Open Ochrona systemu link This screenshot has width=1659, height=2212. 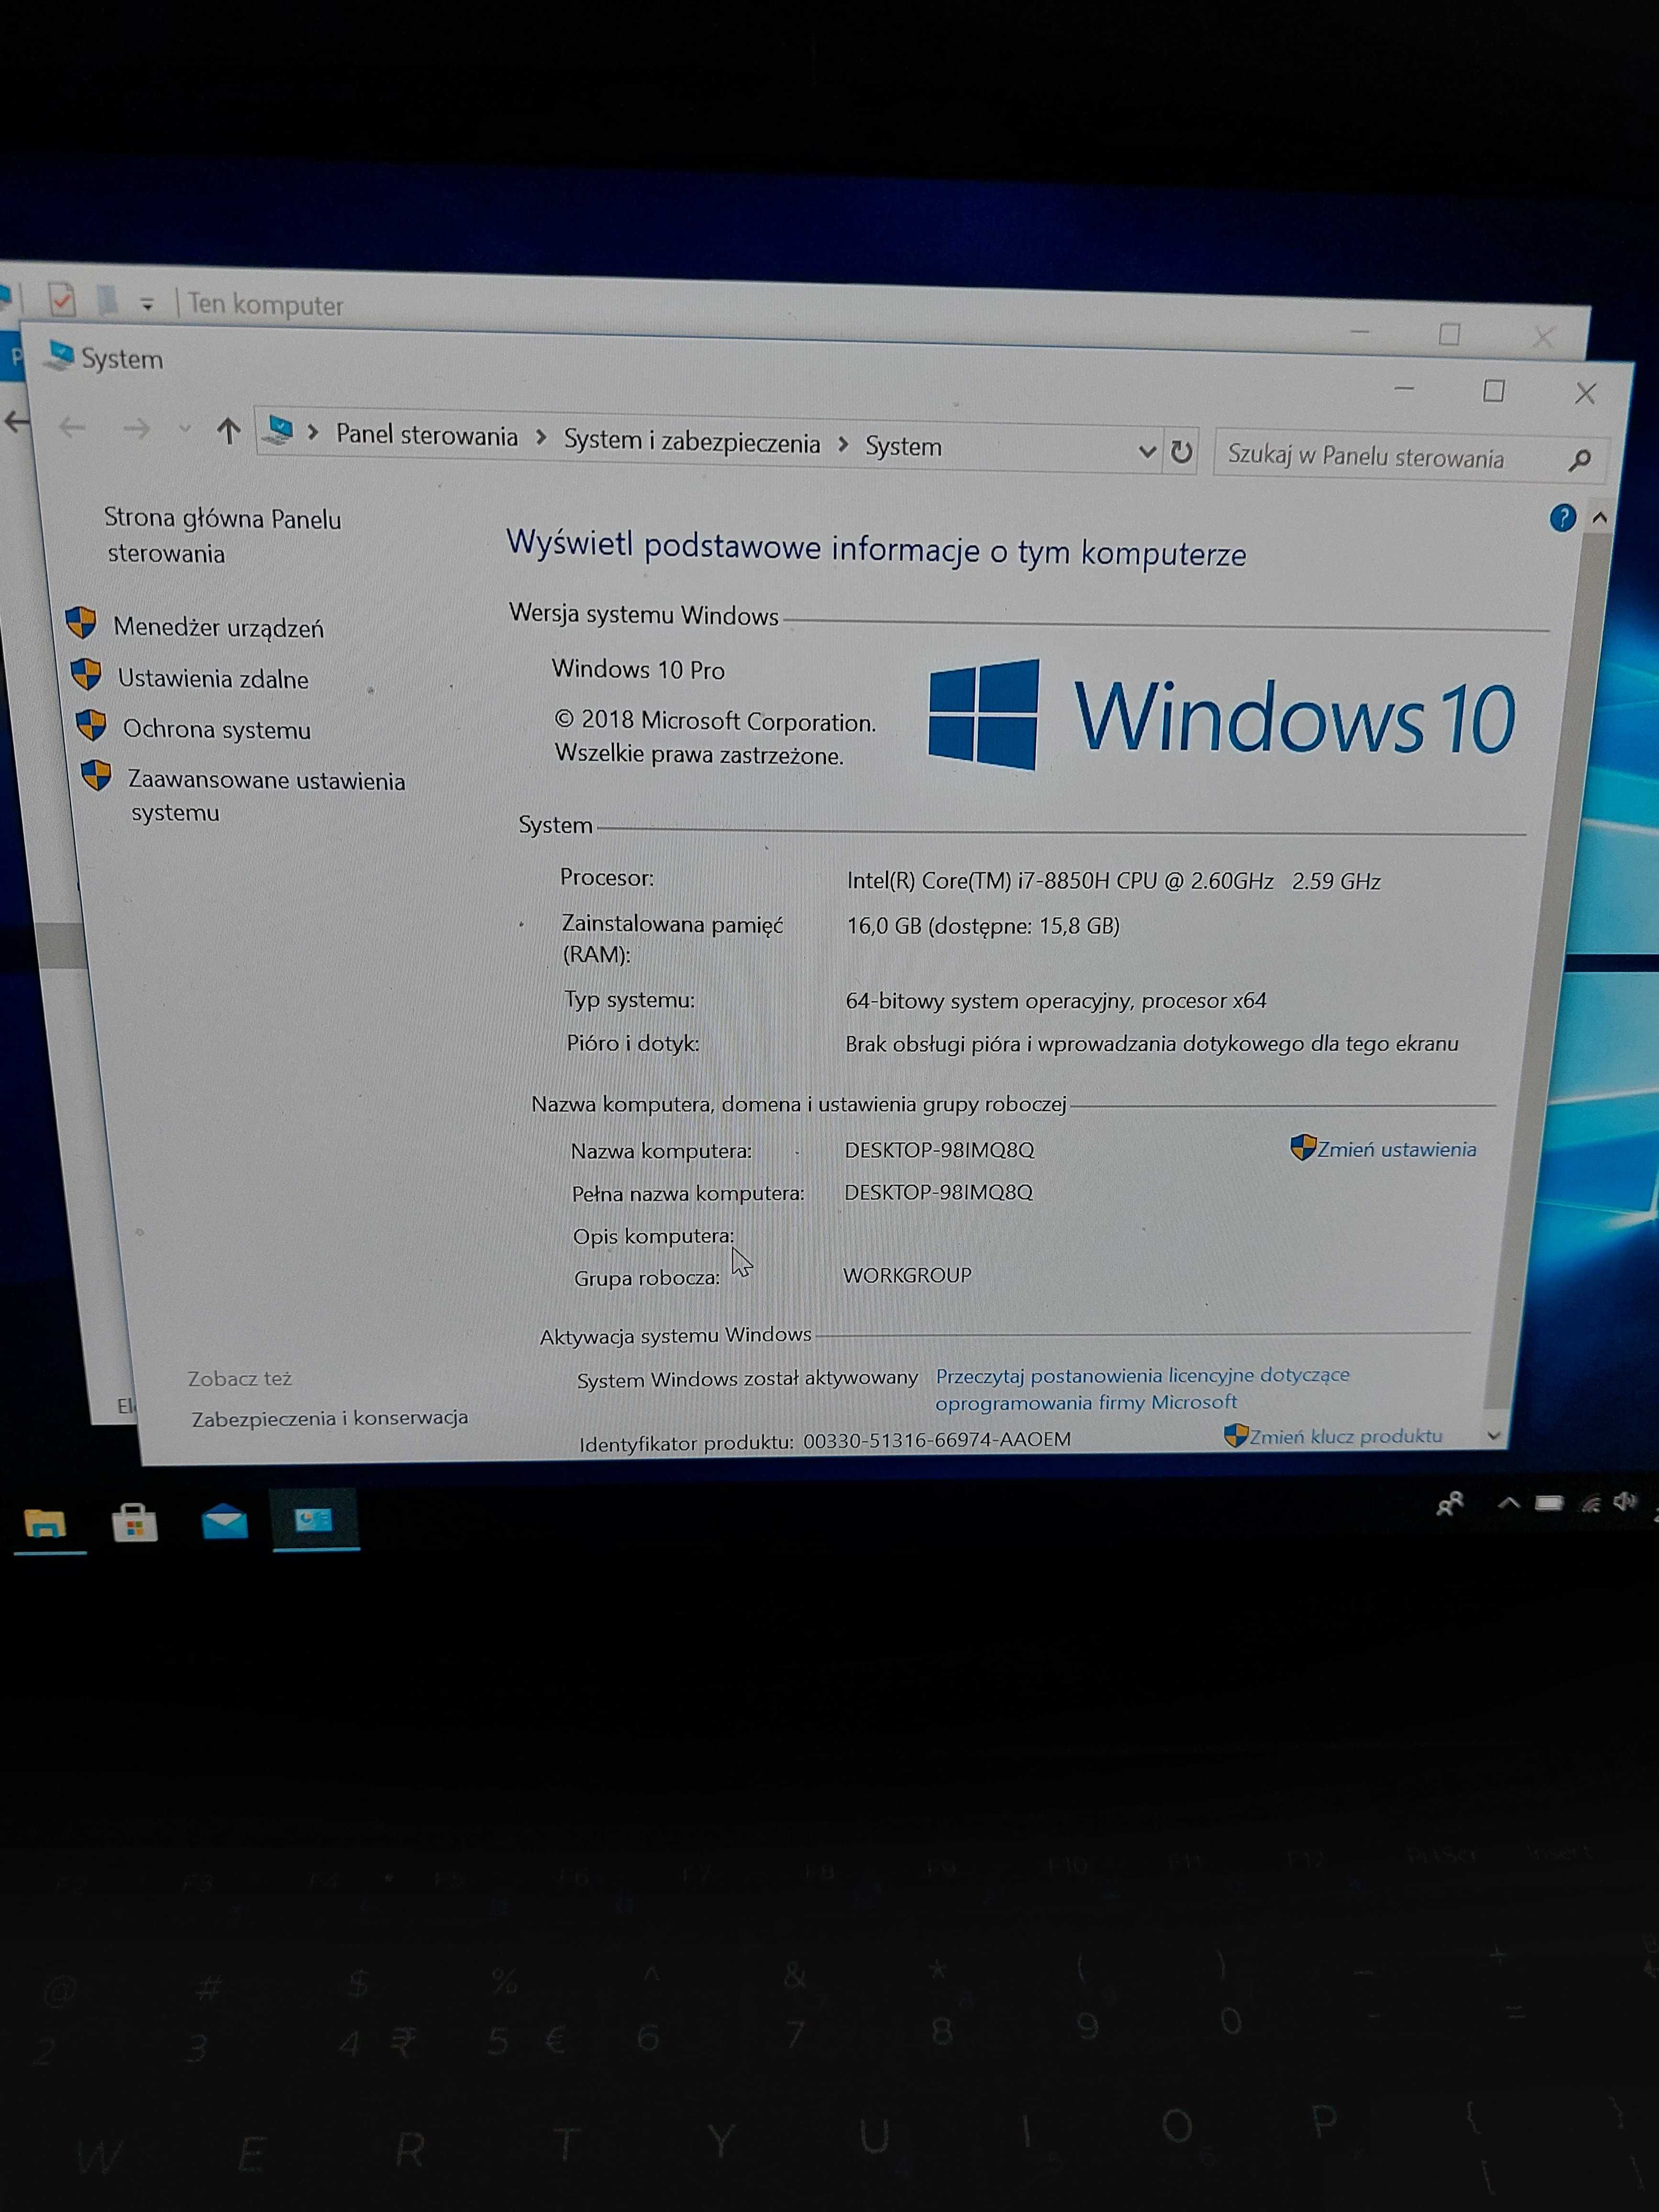(x=217, y=730)
